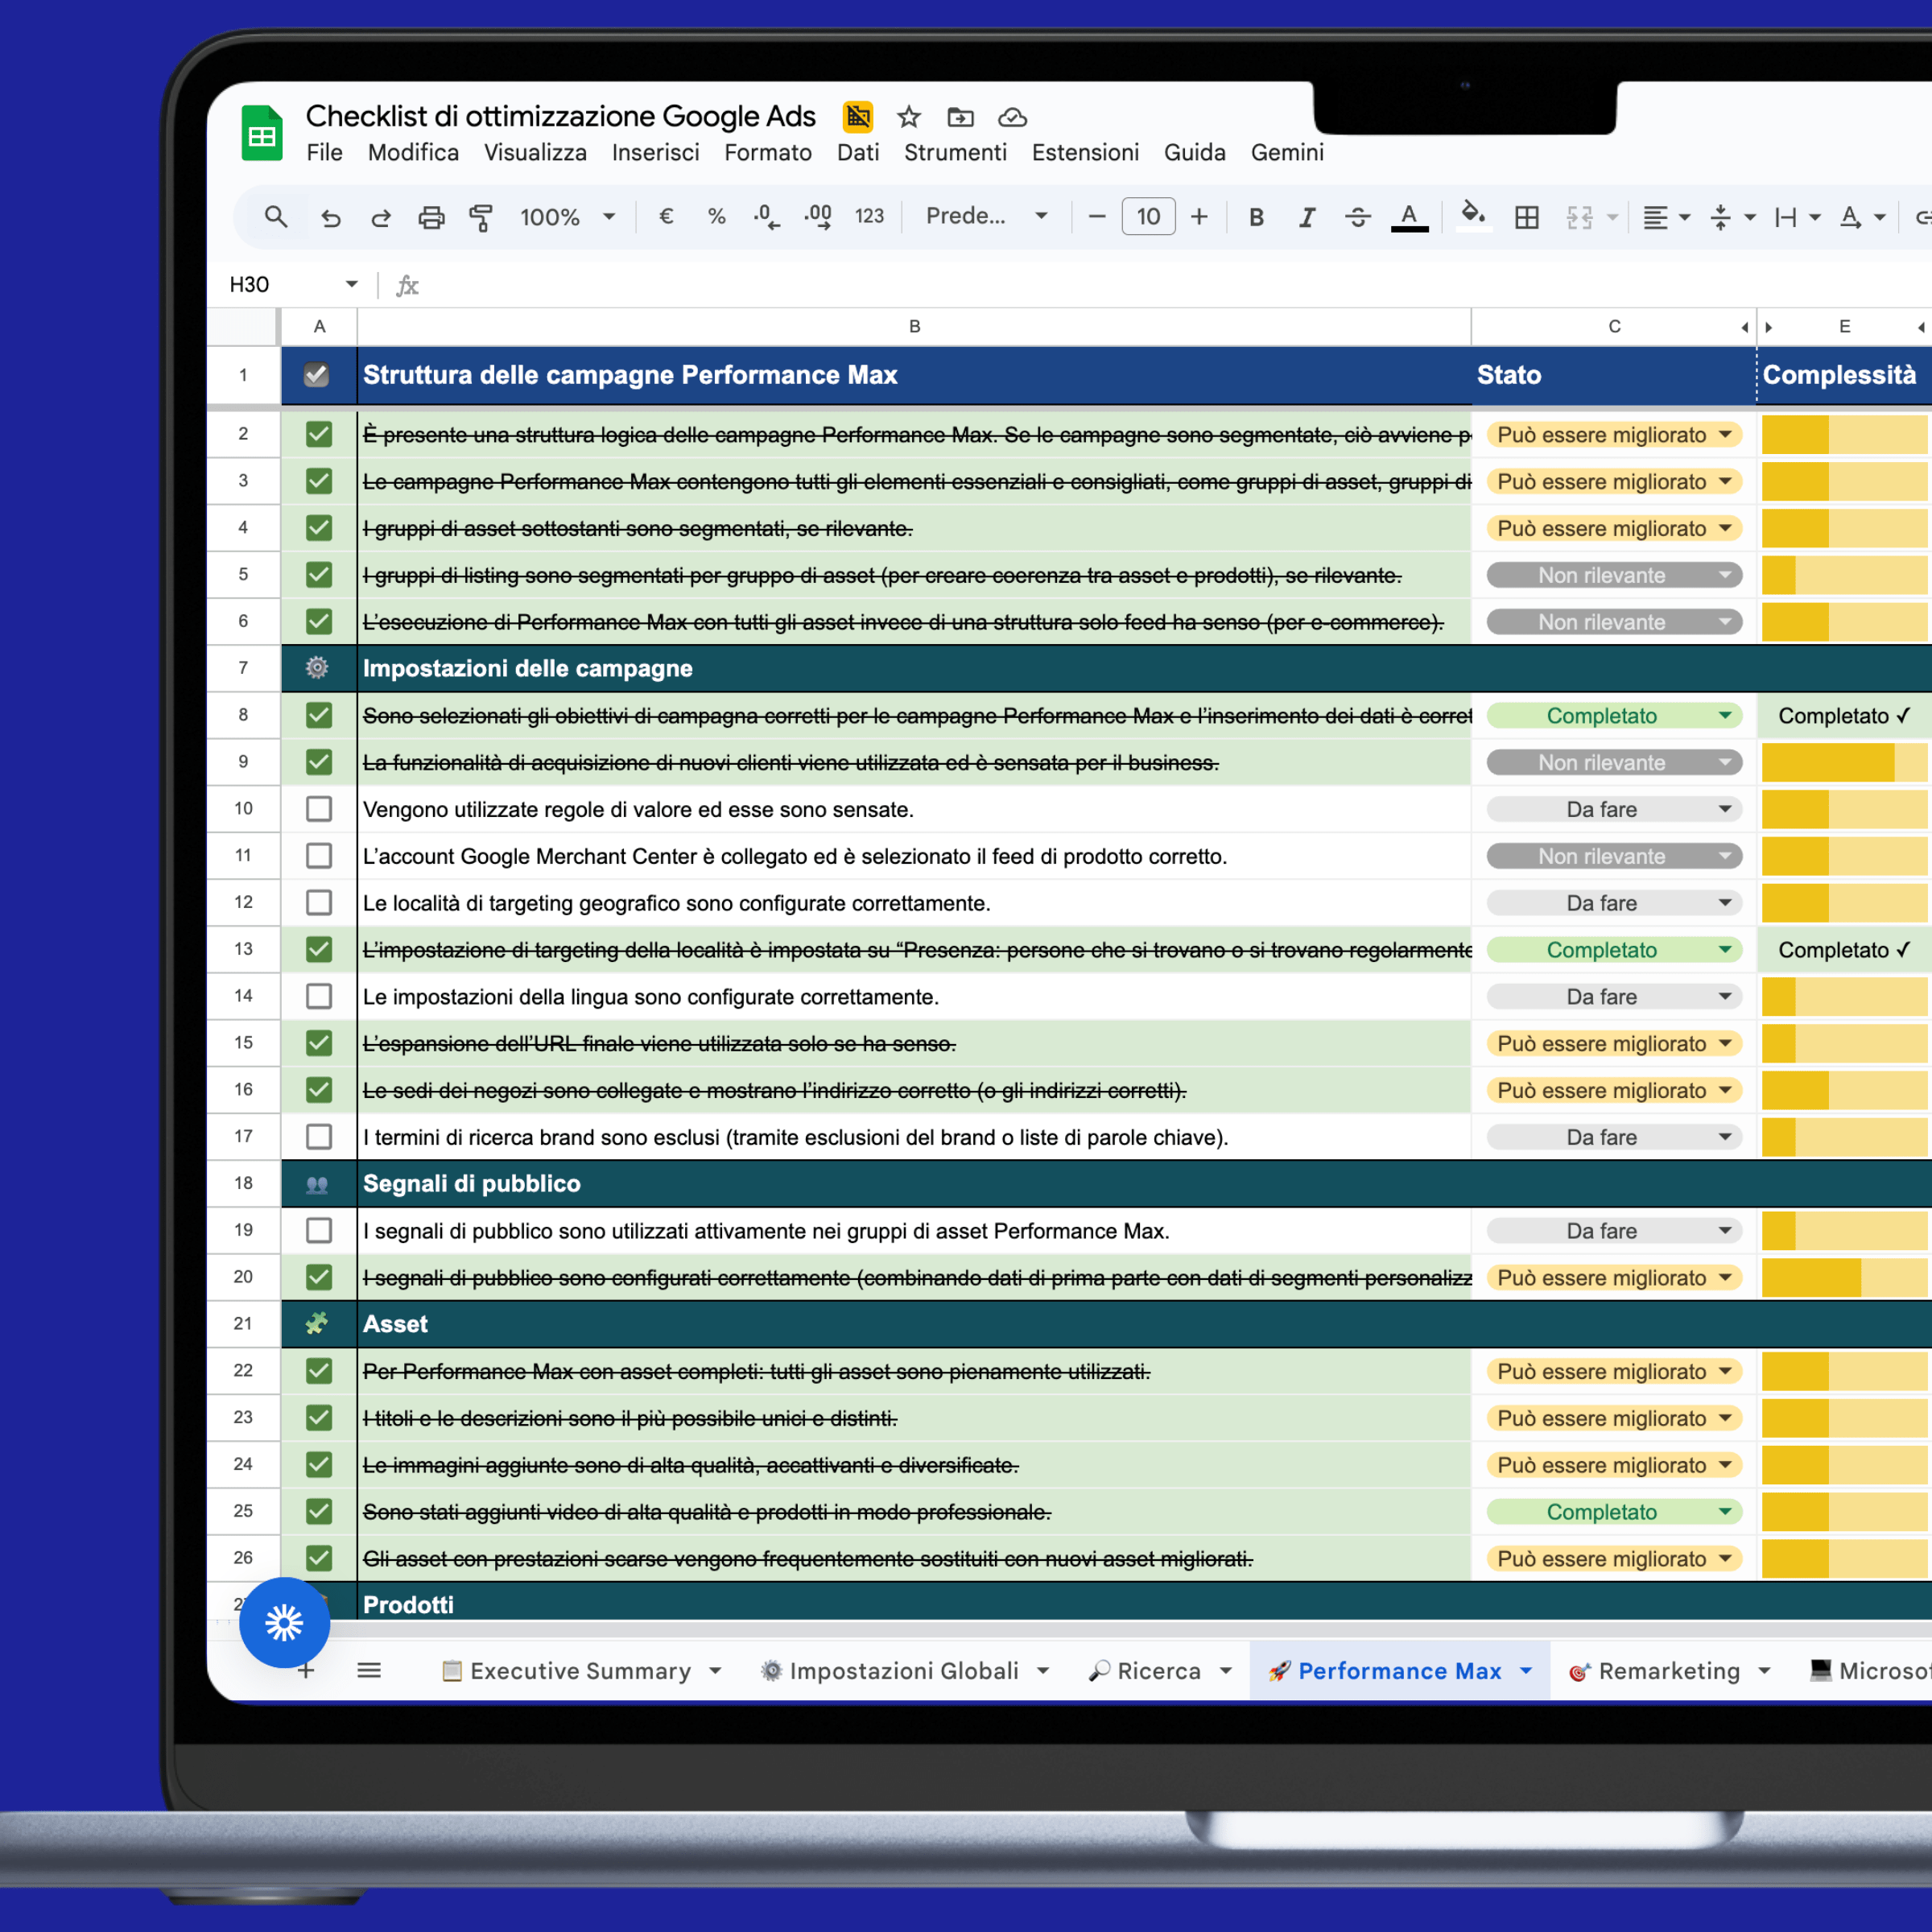Click the print icon
The width and height of the screenshot is (1932, 1932).
click(x=430, y=216)
